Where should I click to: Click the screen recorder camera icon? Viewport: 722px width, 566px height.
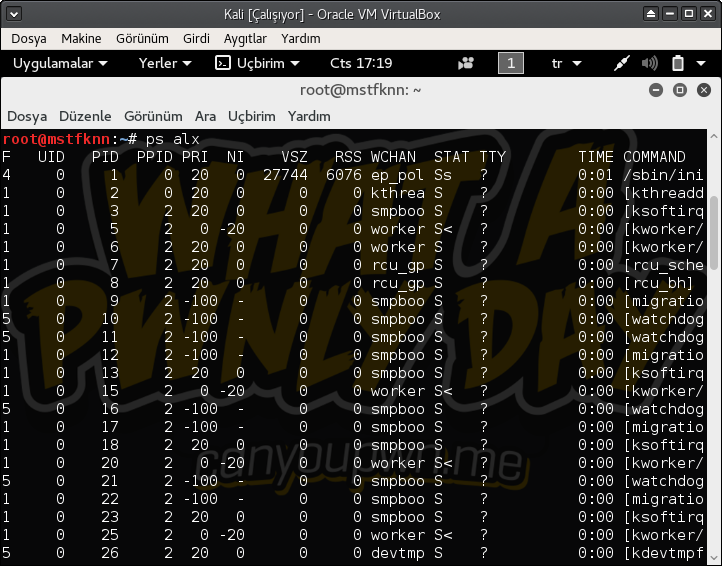(x=466, y=63)
